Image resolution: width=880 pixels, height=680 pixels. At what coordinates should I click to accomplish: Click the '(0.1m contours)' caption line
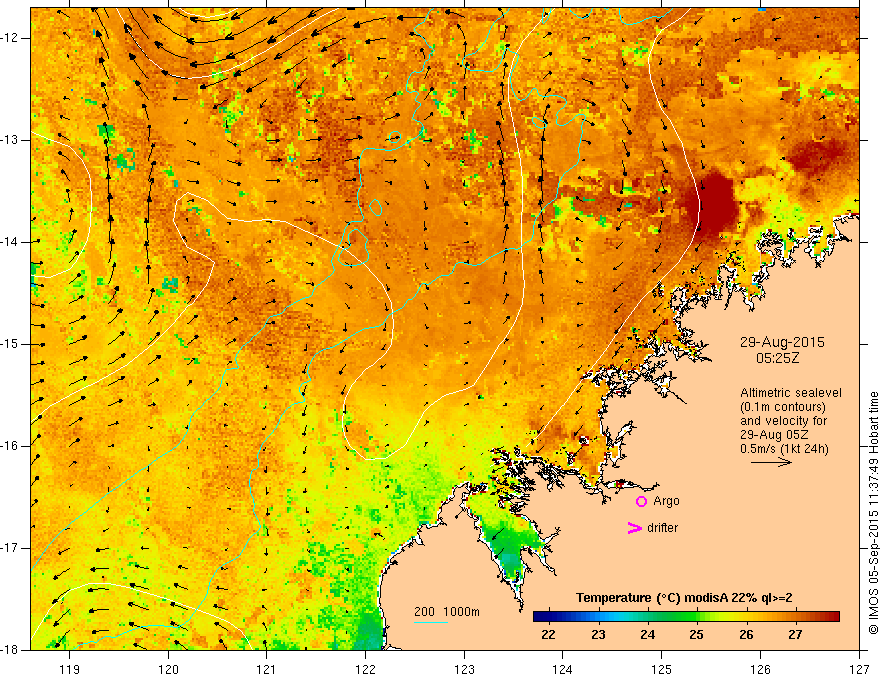coord(783,407)
